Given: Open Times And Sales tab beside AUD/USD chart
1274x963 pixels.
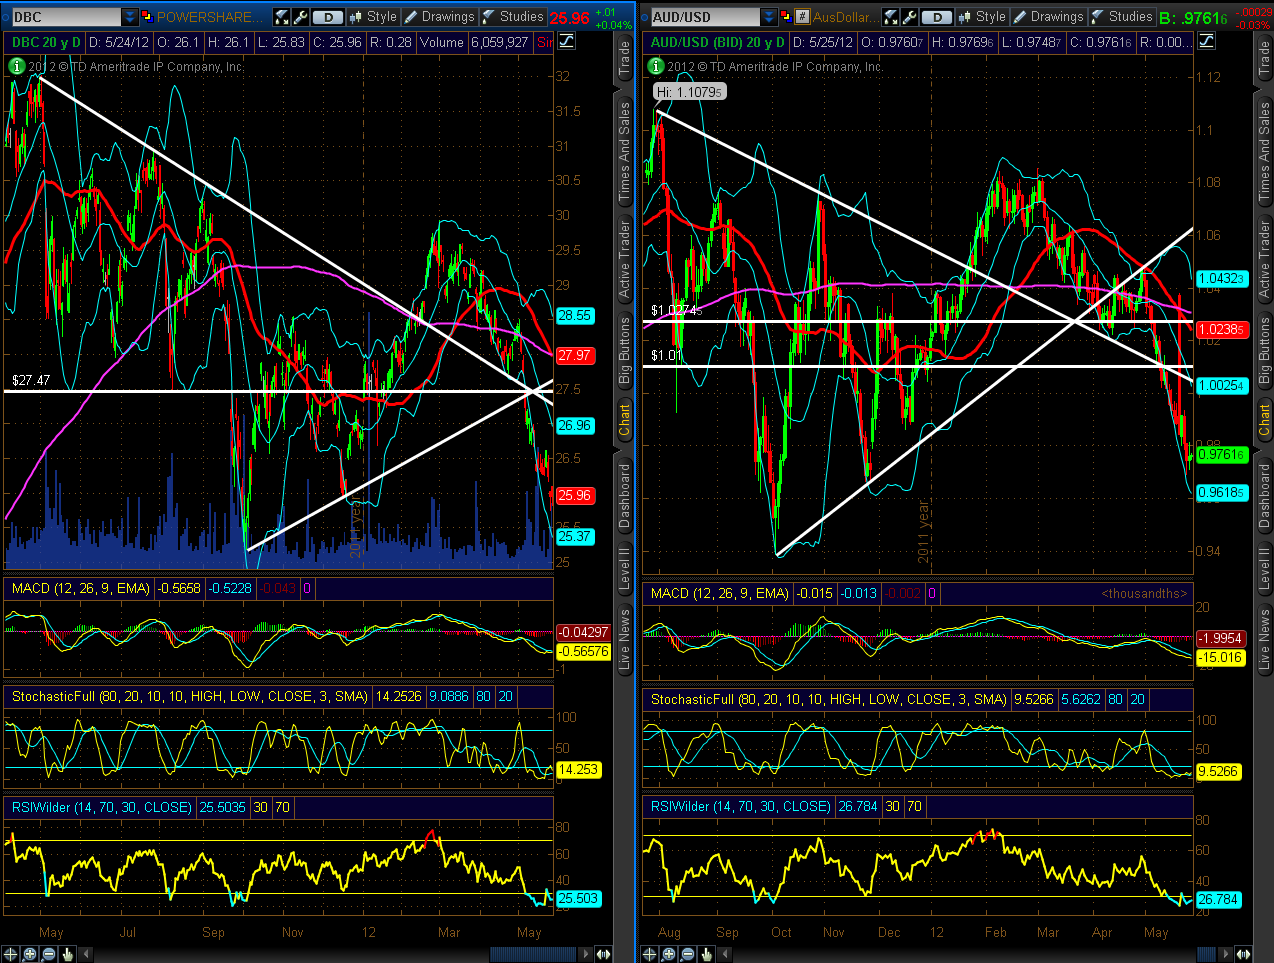Looking at the screenshot, I should click(1264, 151).
